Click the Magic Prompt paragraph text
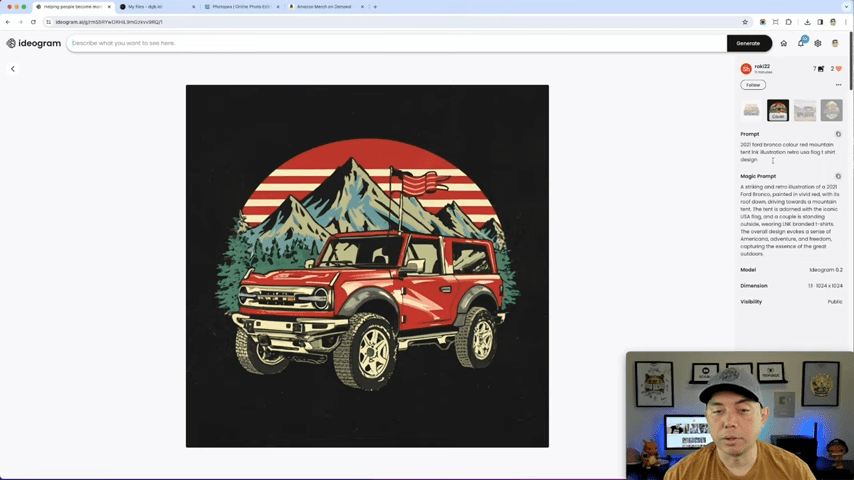854x480 pixels. [x=790, y=220]
